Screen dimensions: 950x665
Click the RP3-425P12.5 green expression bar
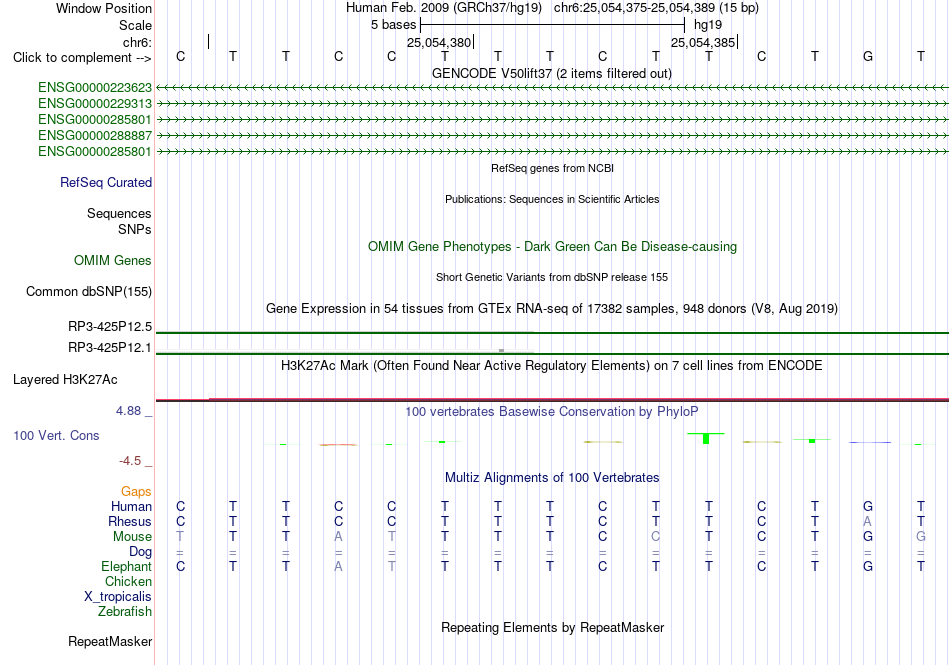[552, 332]
